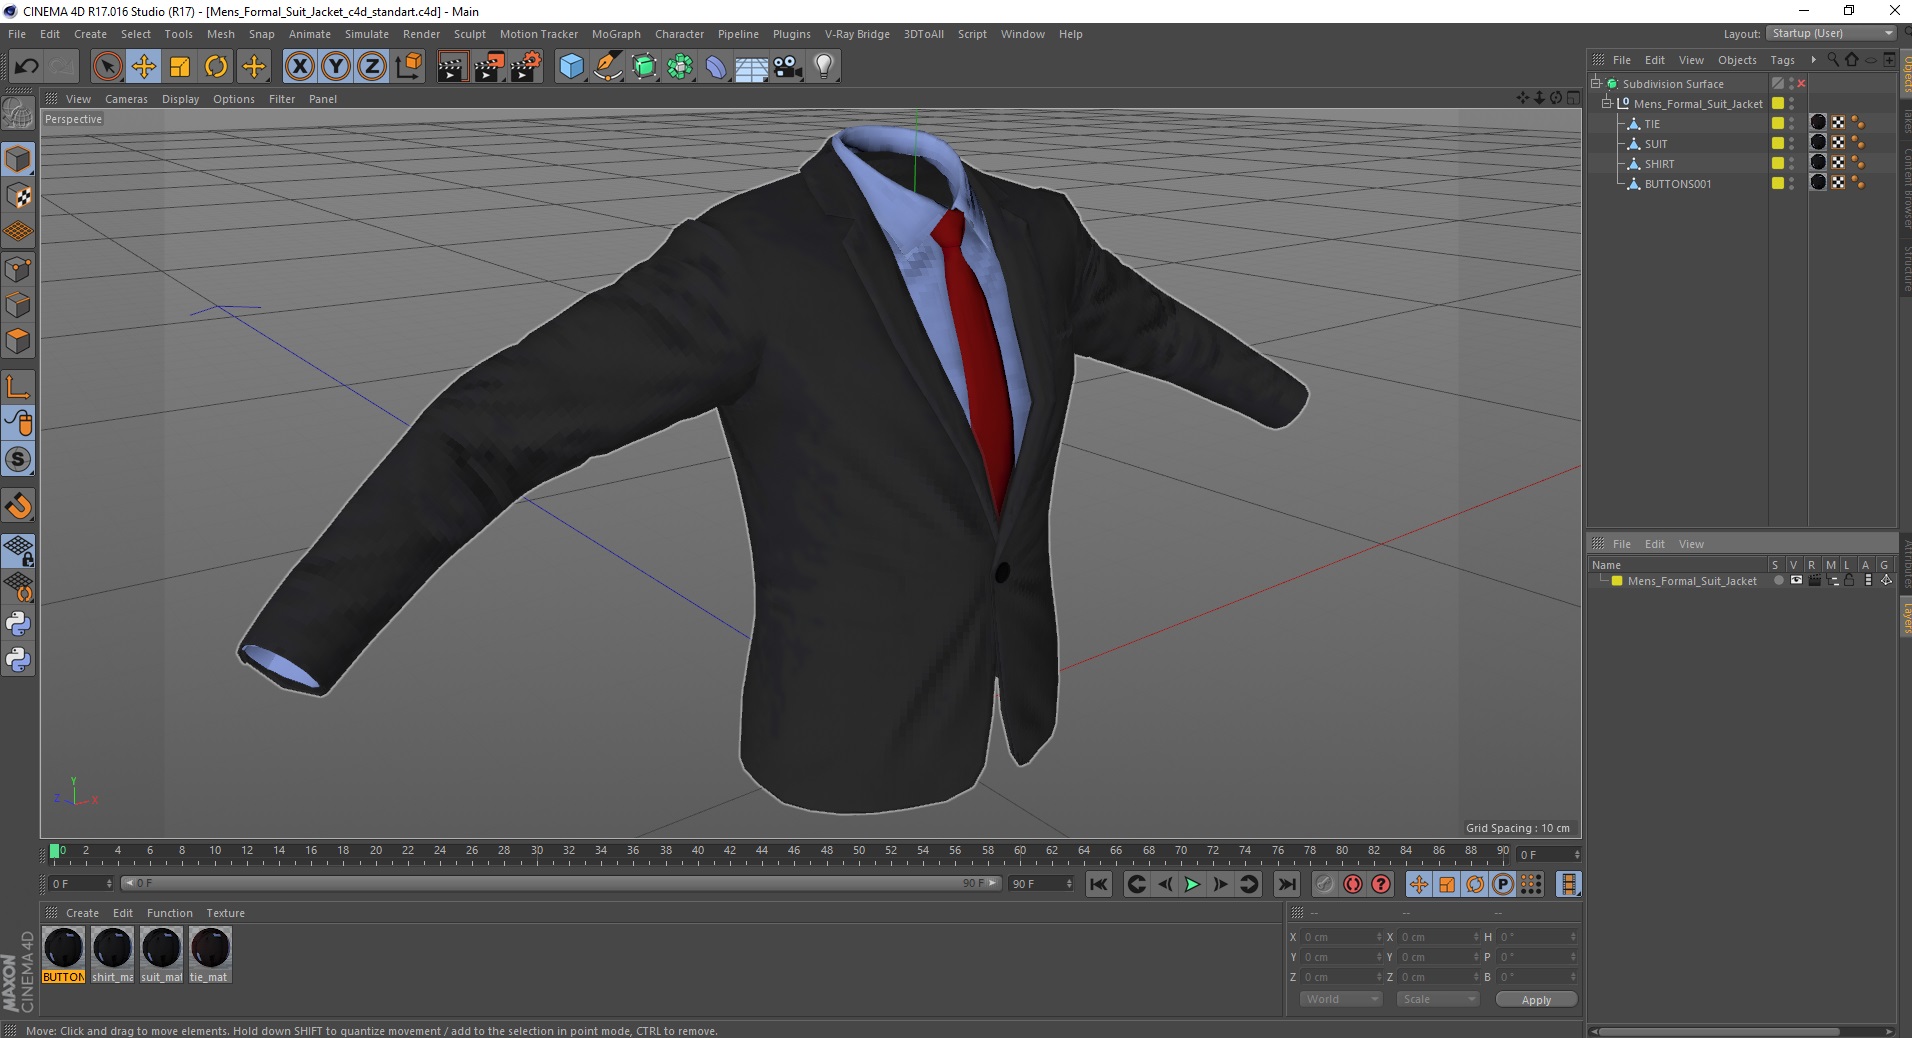Click the Undo arrow icon

click(26, 67)
